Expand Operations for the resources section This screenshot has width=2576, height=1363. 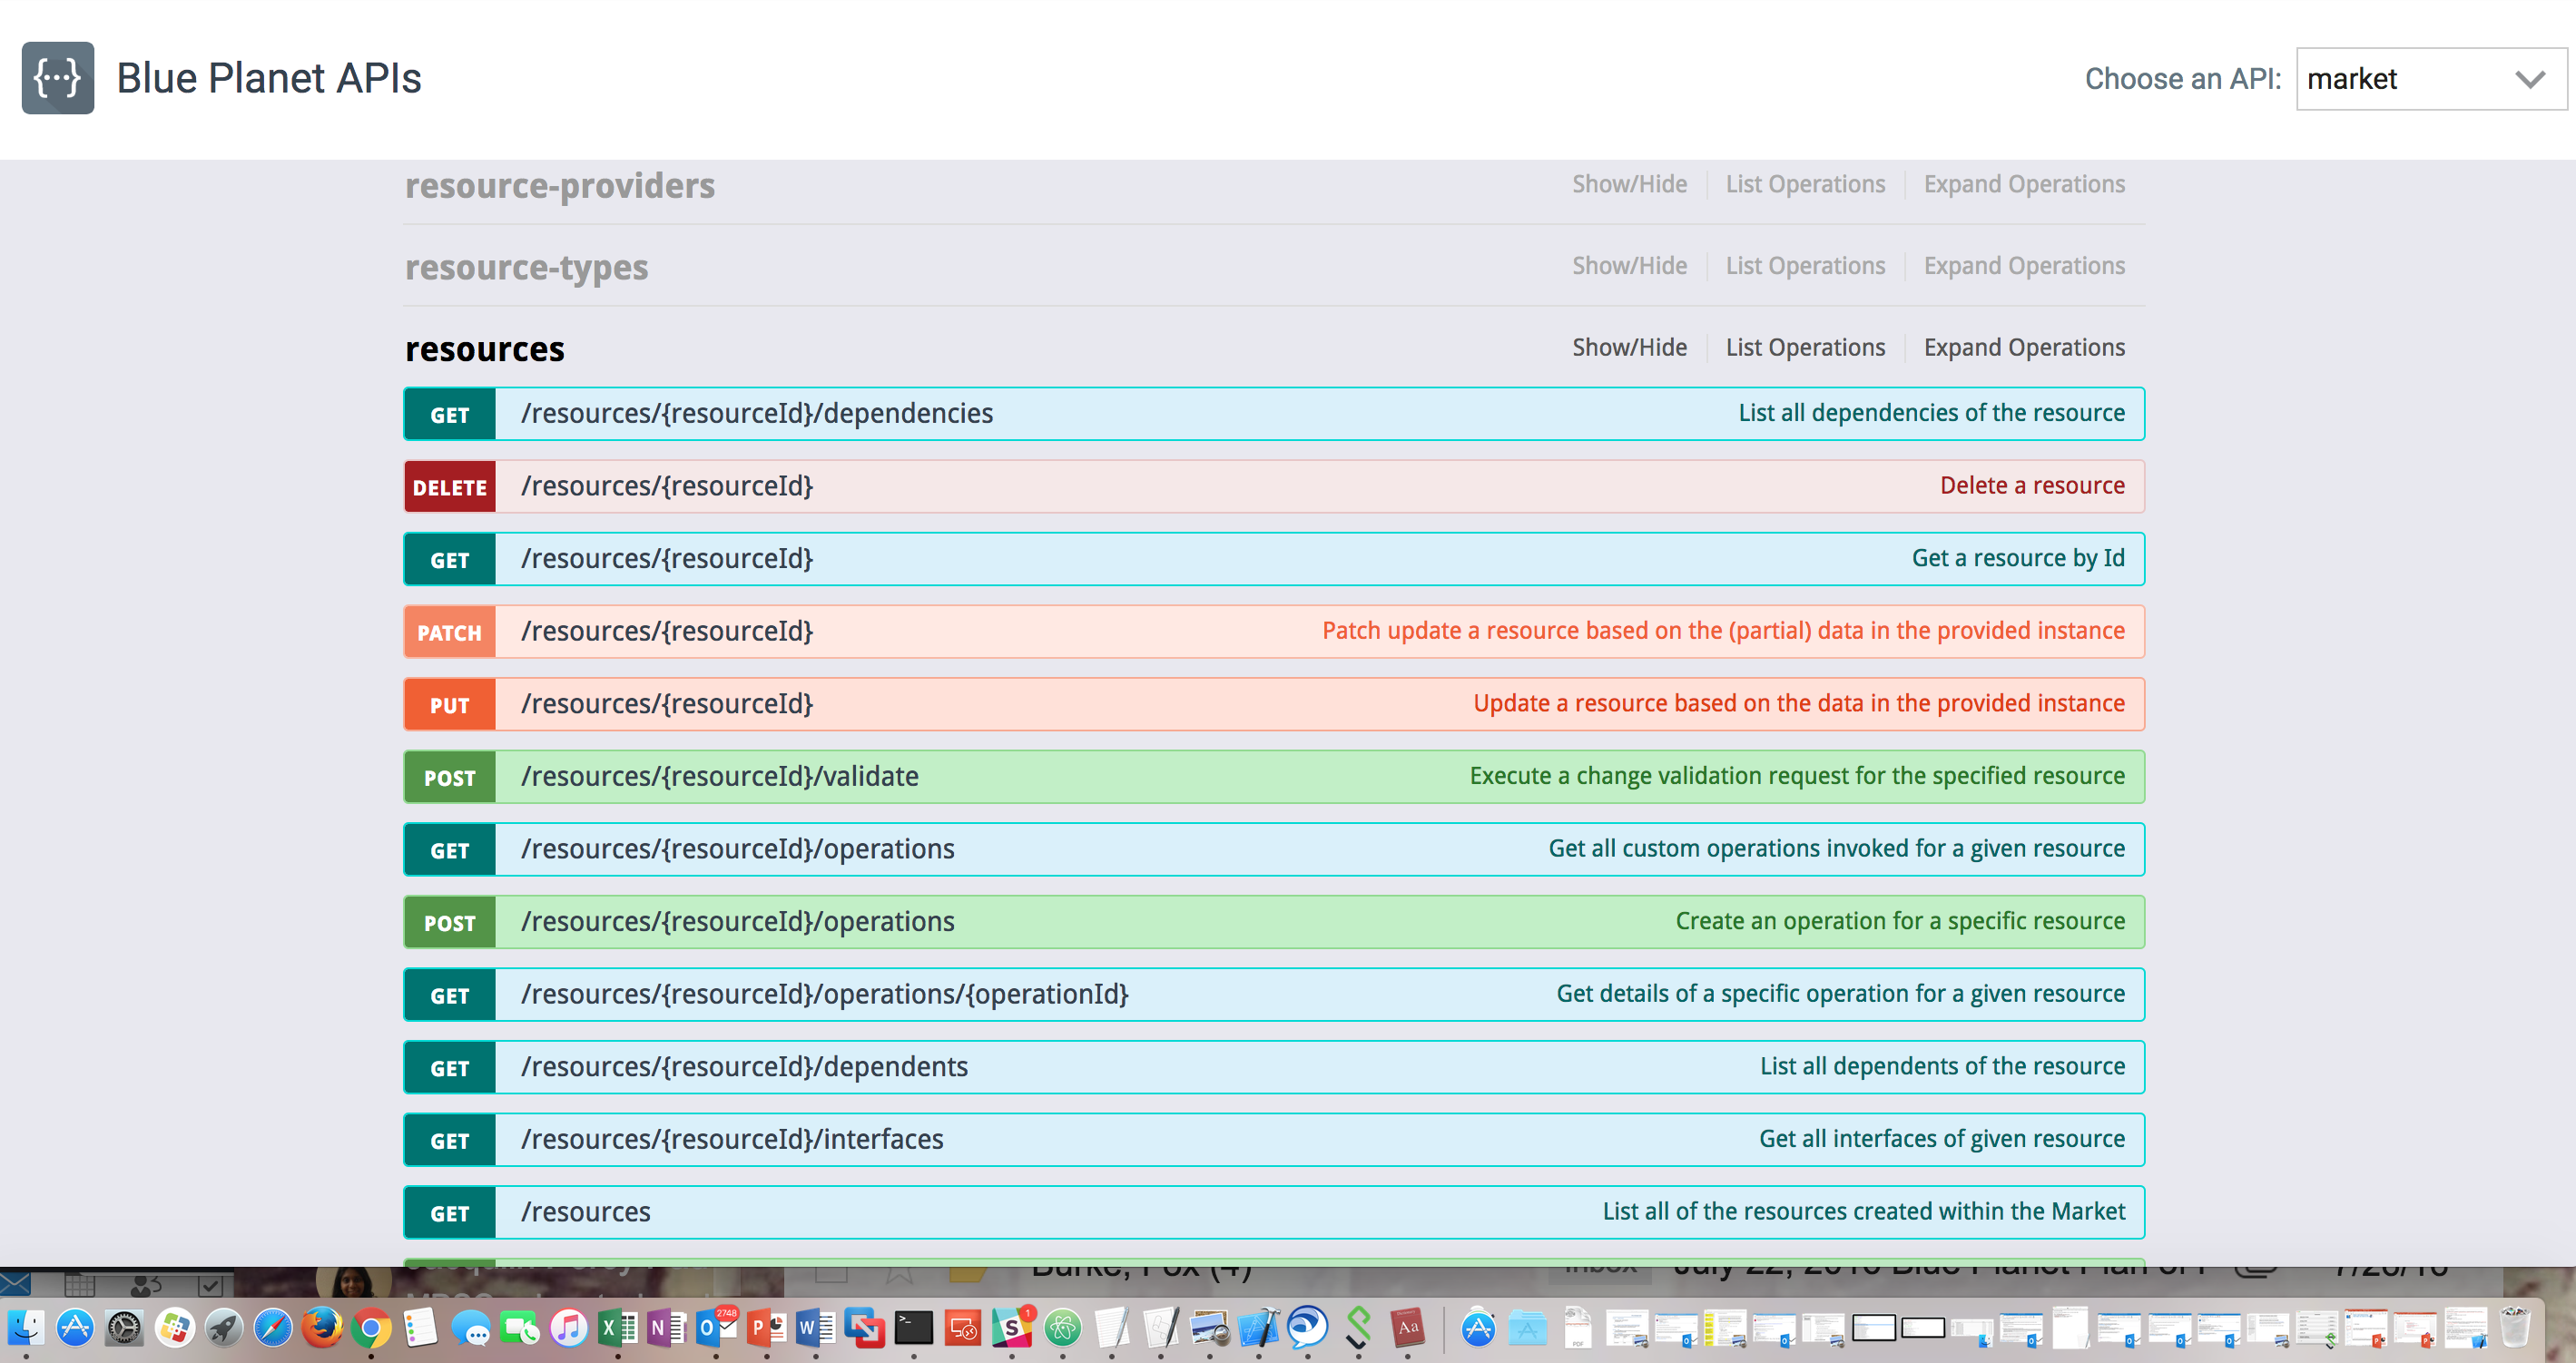pyautogui.click(x=2023, y=347)
